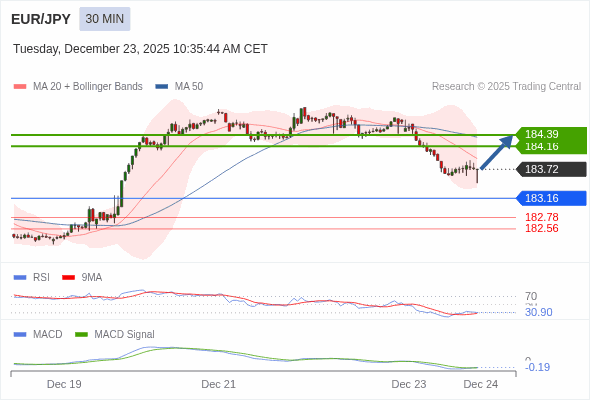Click the 183.16 pivot price tag
This screenshot has height=400, width=590.
coord(551,198)
